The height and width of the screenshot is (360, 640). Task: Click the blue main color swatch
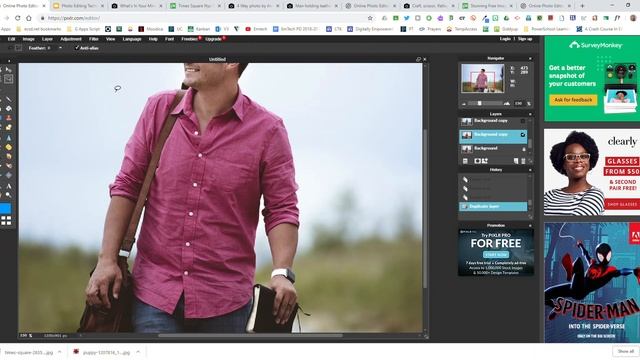coord(5,209)
